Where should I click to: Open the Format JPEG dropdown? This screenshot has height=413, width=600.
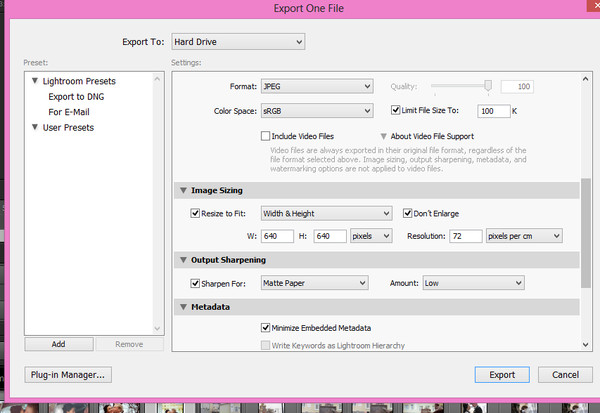[317, 87]
